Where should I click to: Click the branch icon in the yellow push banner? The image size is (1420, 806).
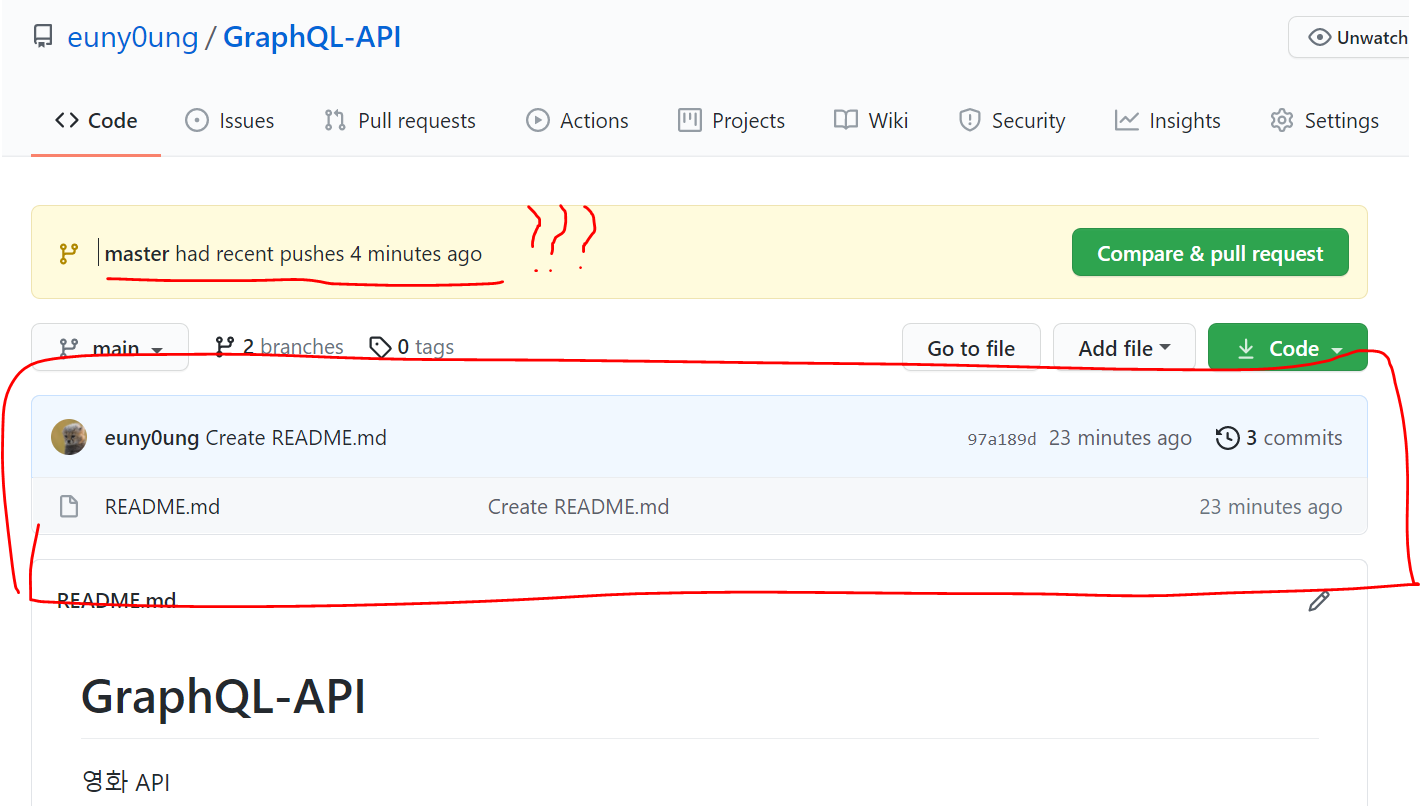click(x=68, y=254)
